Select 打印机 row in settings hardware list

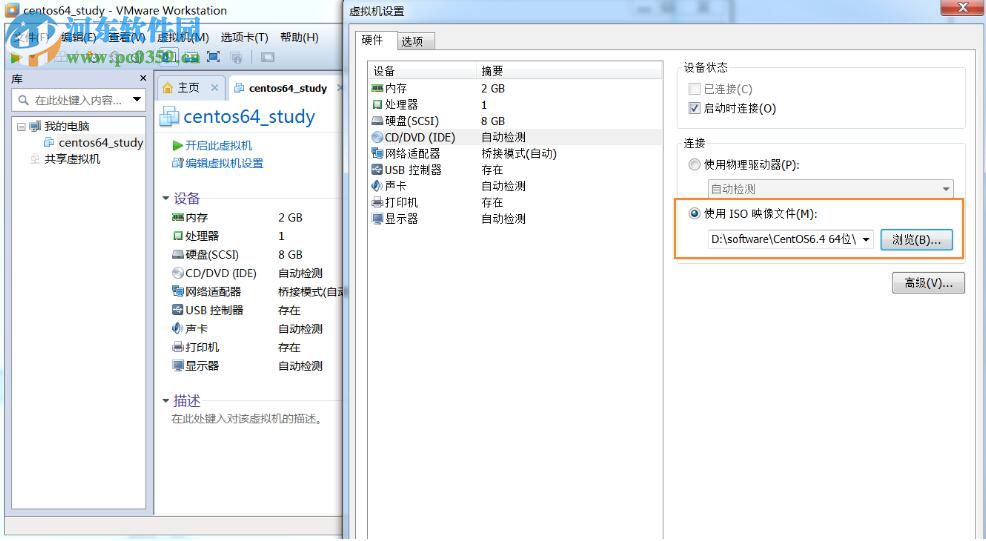(x=515, y=203)
